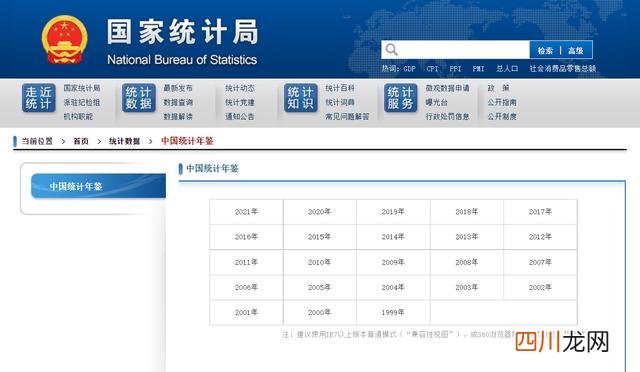This screenshot has width=640, height=372.
Task: Open 国家统计局 link under 走近统计
Action: coord(82,88)
